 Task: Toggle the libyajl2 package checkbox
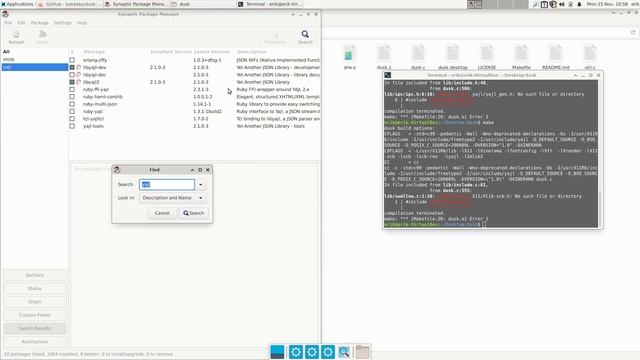tap(72, 82)
